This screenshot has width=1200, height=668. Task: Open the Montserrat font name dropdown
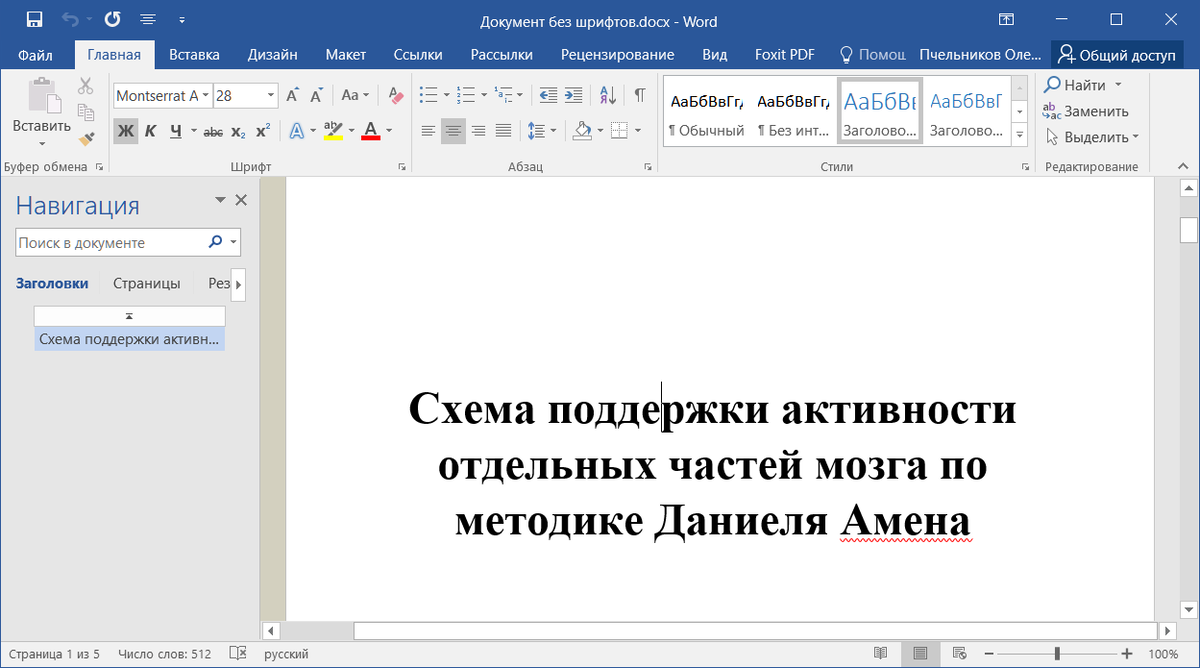point(206,96)
